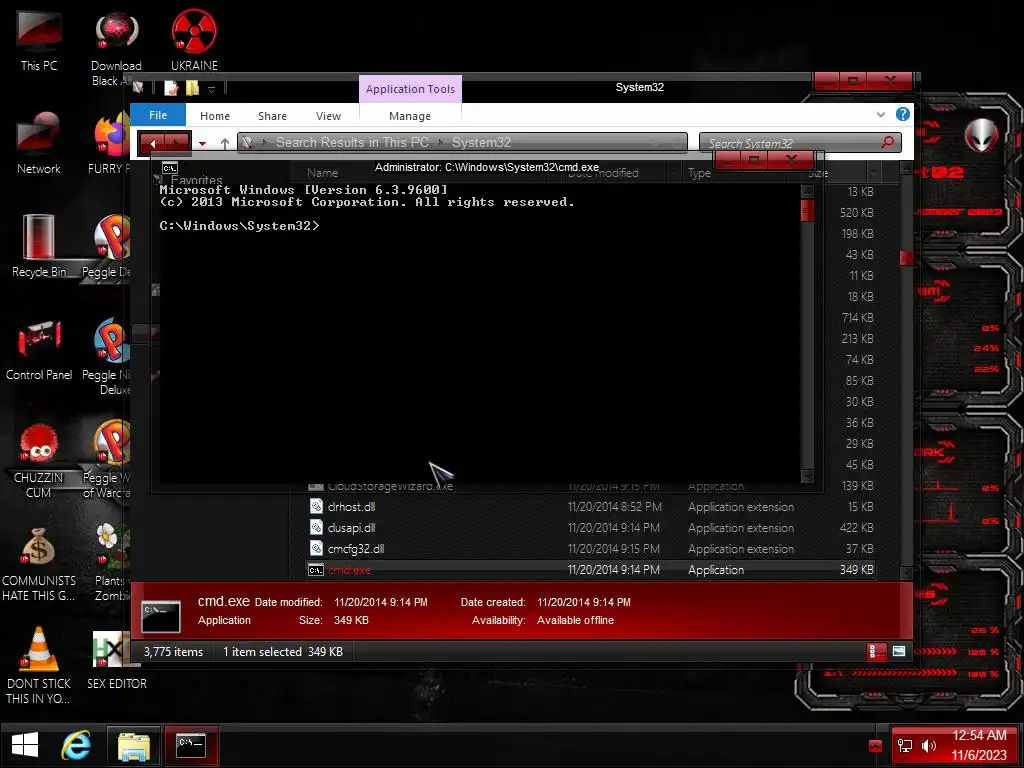
Task: Open the taskbar clock showing 12:54 AM
Action: 979,745
